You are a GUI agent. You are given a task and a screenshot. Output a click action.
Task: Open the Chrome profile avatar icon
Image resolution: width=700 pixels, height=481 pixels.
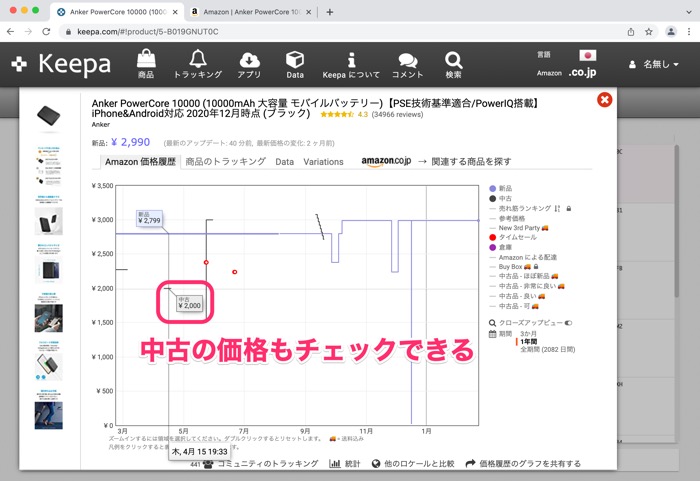coord(671,32)
